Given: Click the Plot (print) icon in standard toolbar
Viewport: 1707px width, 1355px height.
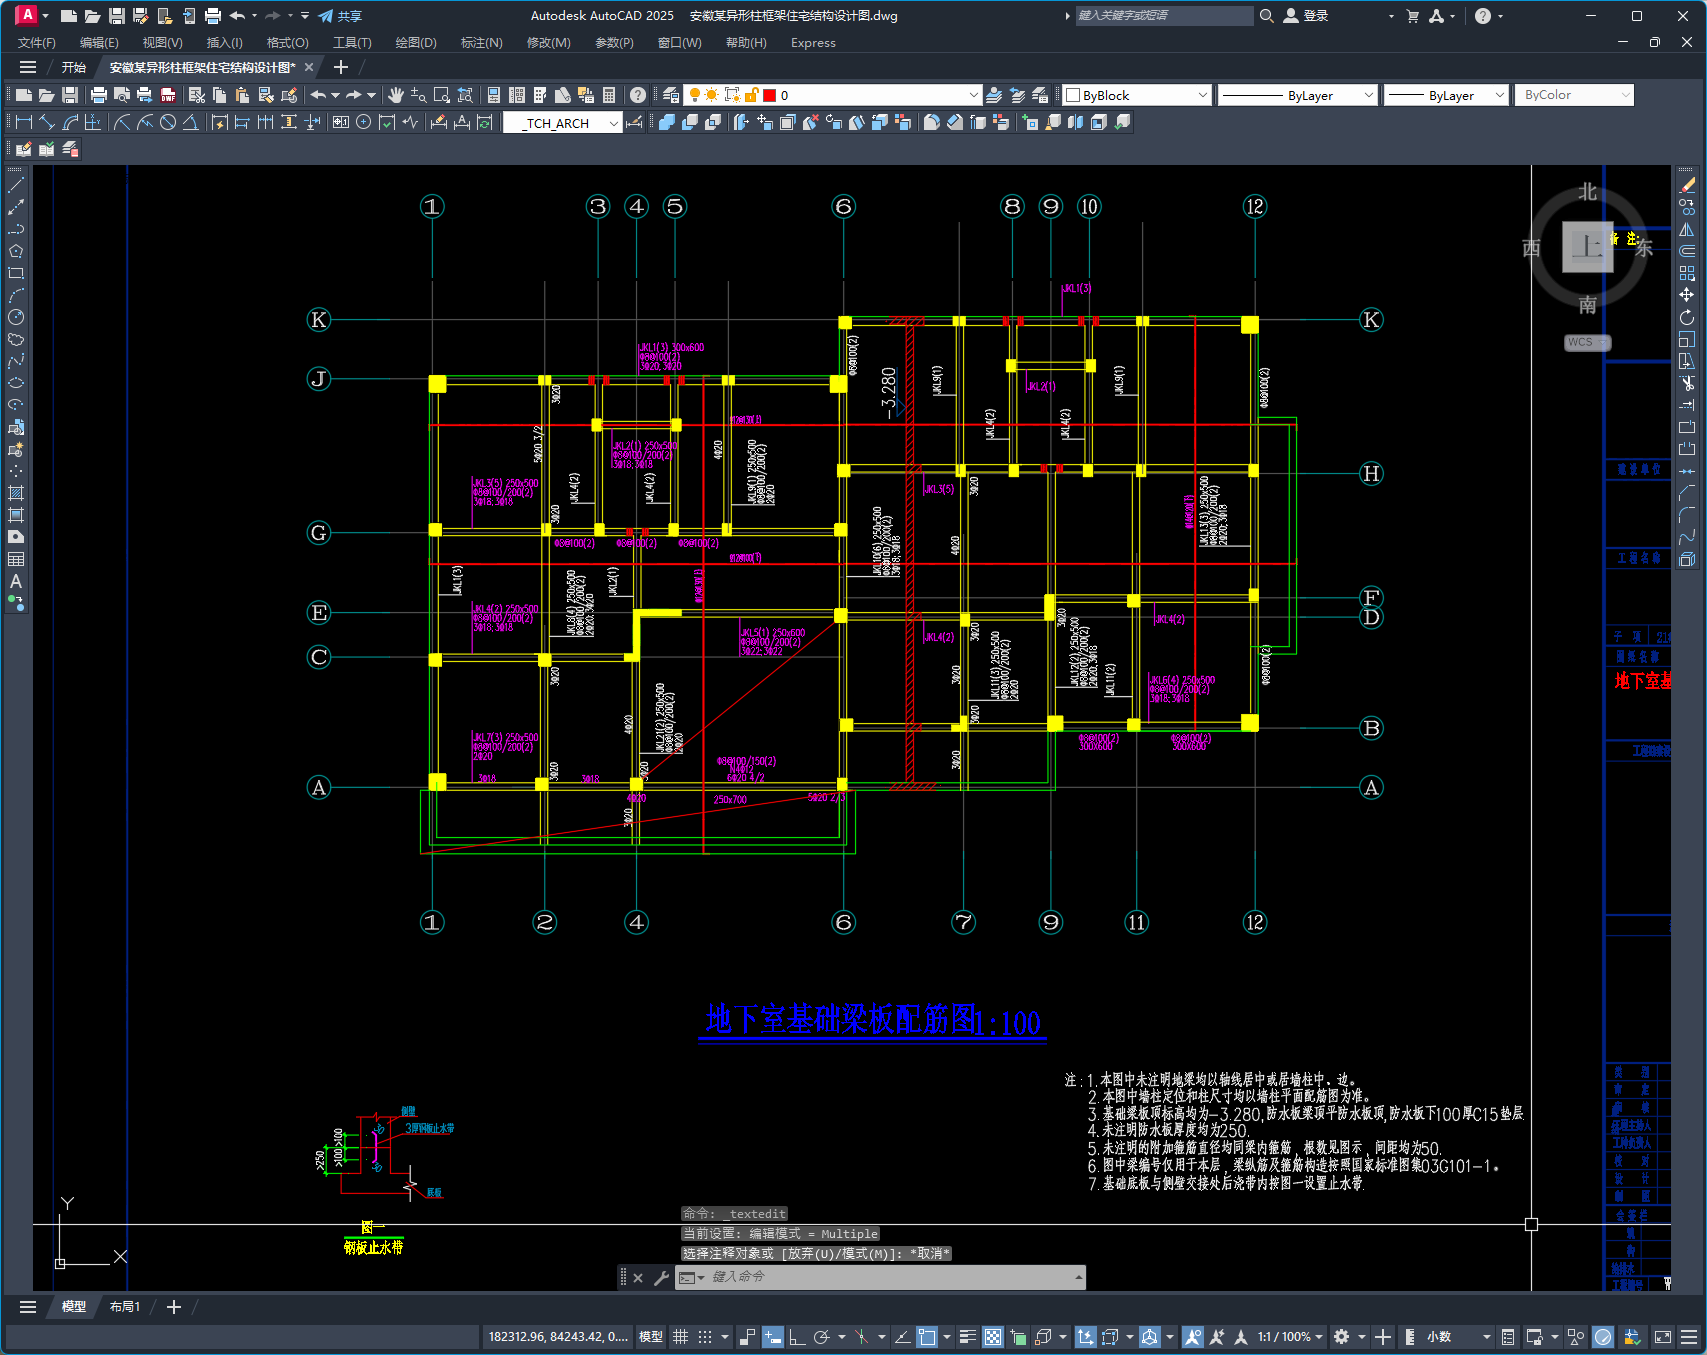Looking at the screenshot, I should [98, 95].
